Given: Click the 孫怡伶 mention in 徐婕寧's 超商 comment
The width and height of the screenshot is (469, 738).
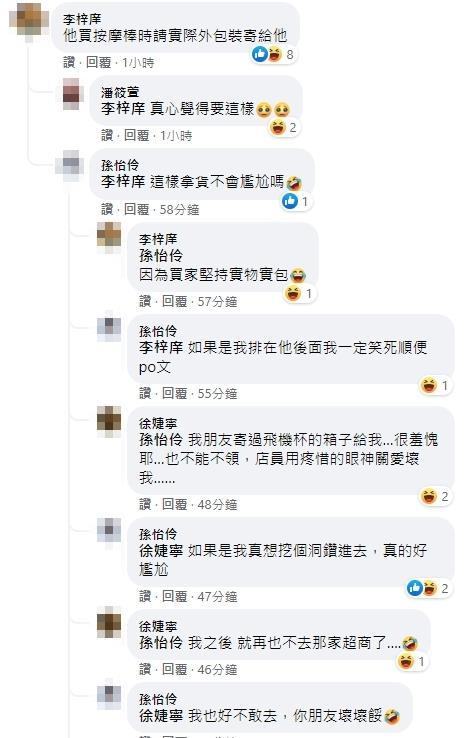Looking at the screenshot, I should click(161, 642).
